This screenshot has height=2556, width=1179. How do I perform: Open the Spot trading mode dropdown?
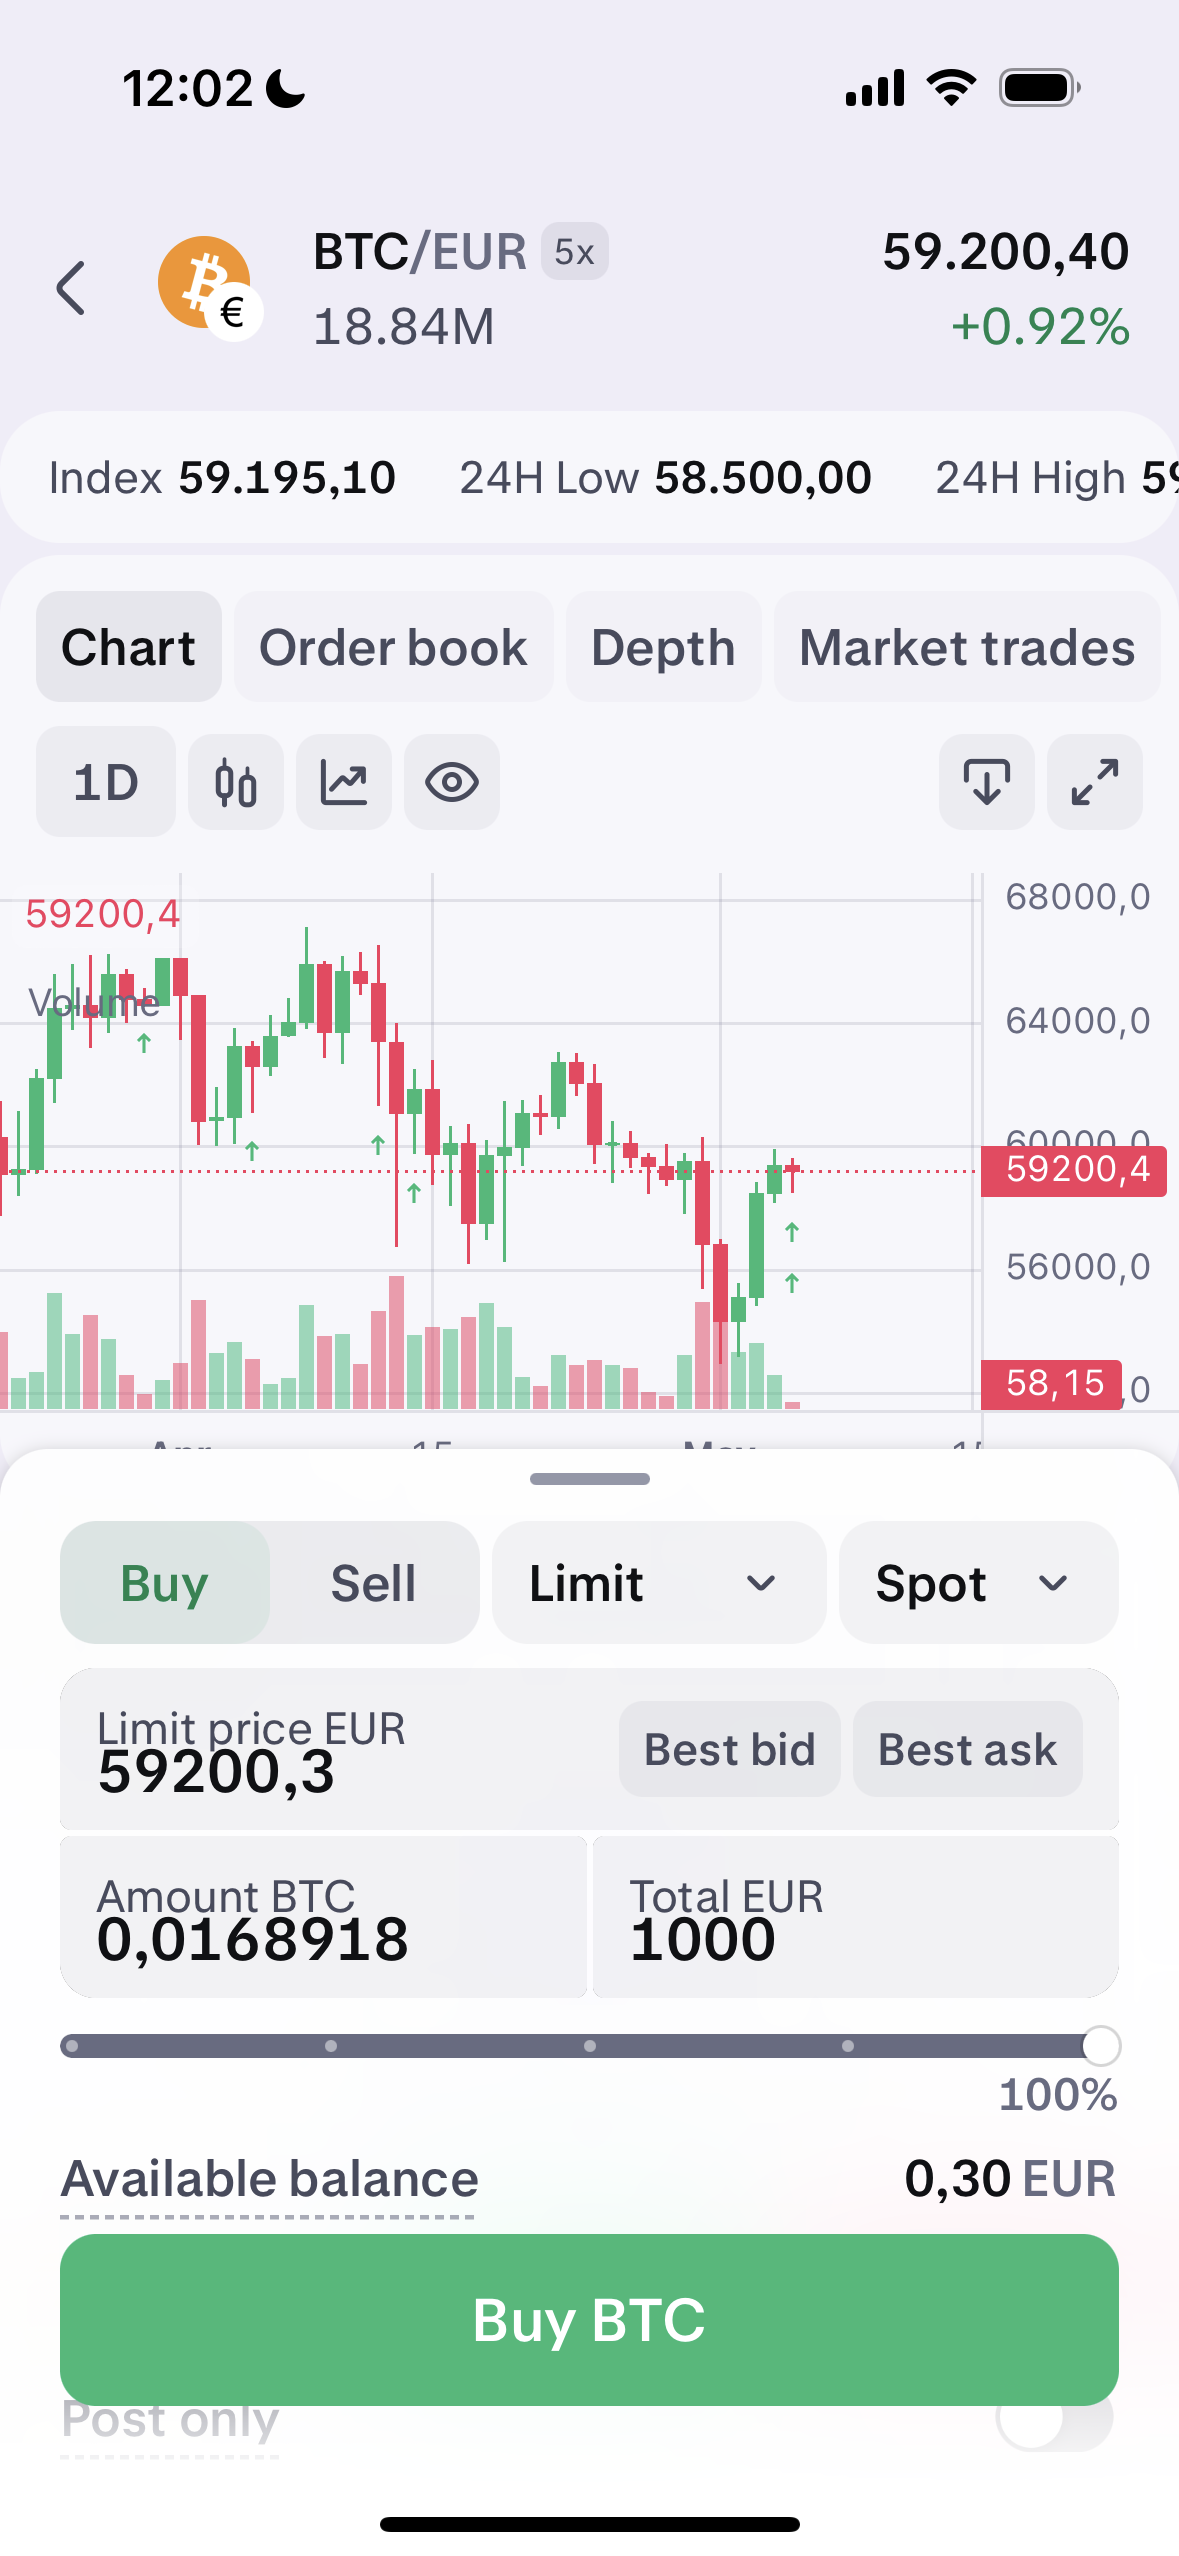tap(979, 1583)
